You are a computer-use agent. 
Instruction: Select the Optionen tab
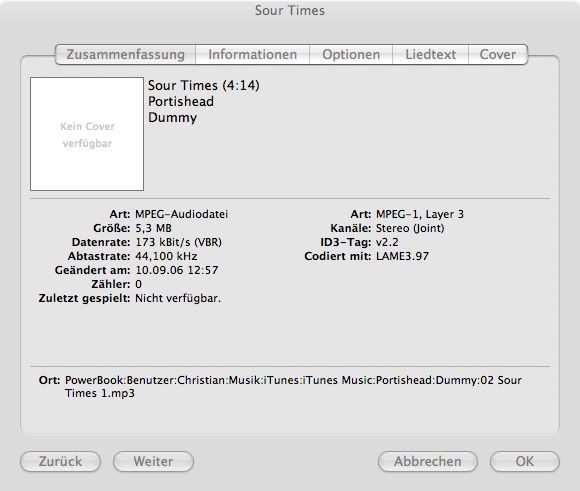[351, 54]
